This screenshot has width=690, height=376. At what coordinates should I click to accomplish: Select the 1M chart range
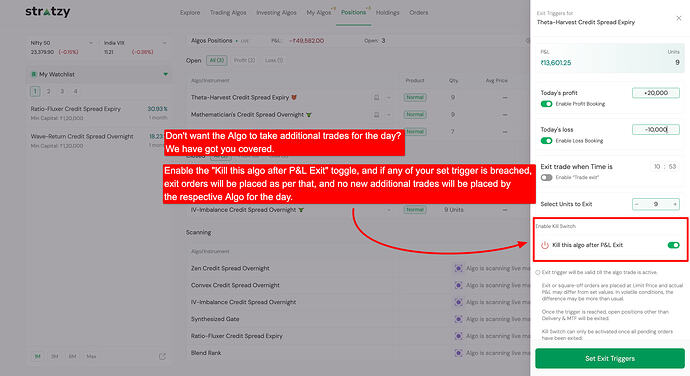[x=37, y=356]
